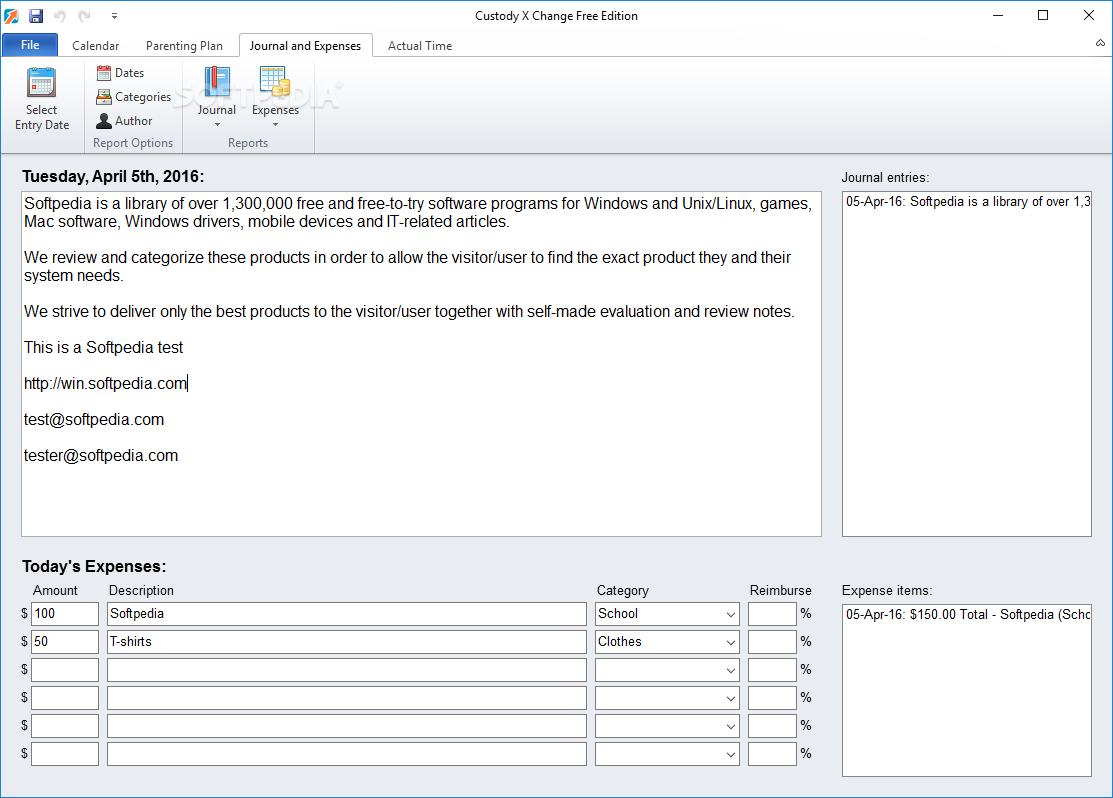Click the third row's empty amount field
The width and height of the screenshot is (1113, 798).
tap(65, 669)
